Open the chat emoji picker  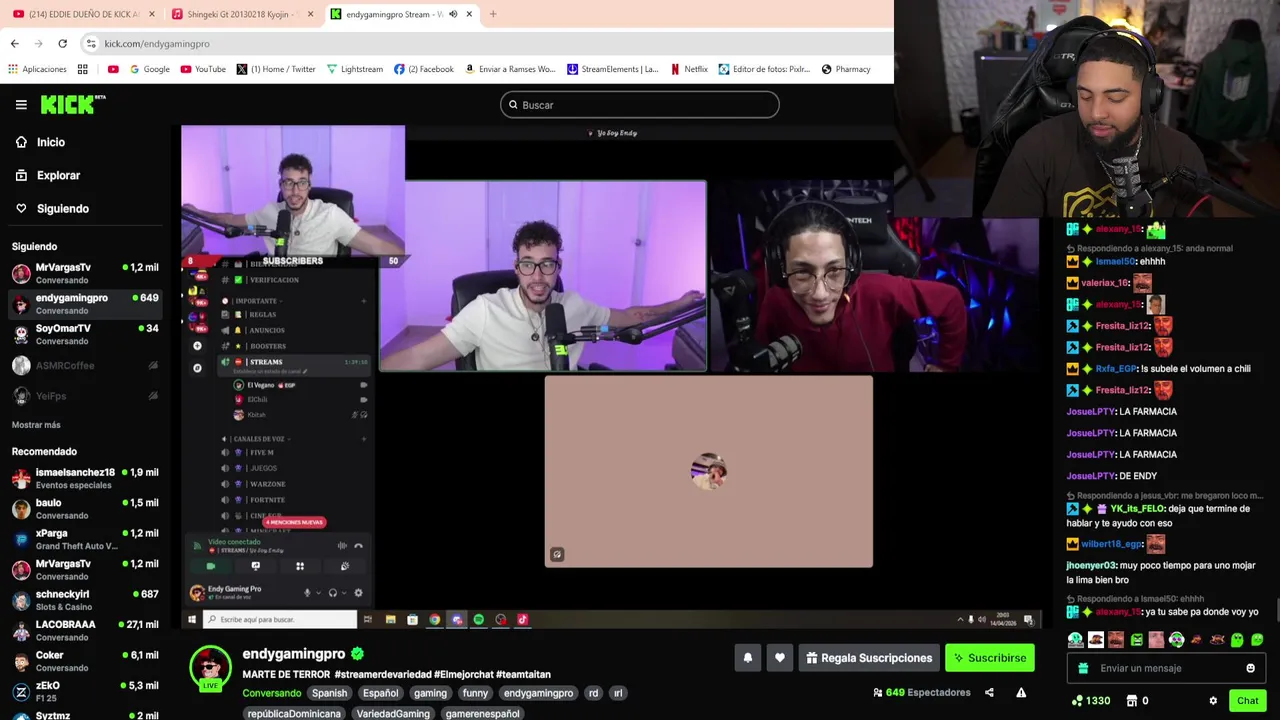pos(1250,668)
